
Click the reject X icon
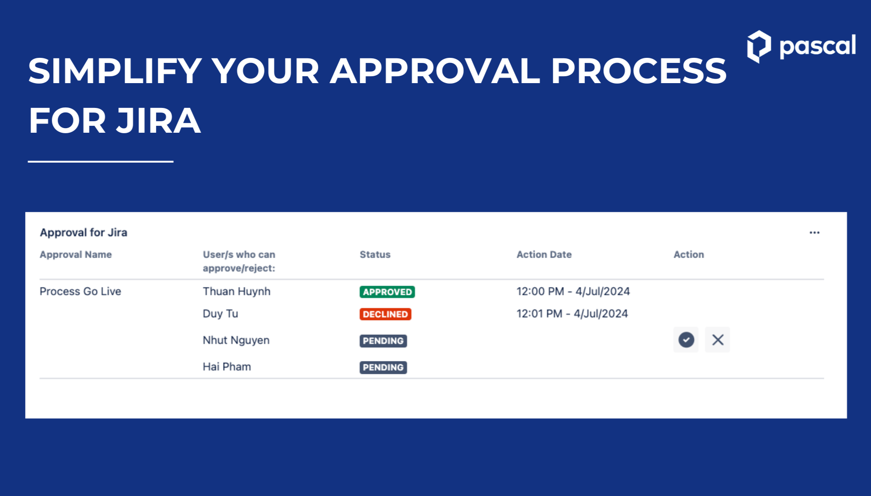pos(718,340)
